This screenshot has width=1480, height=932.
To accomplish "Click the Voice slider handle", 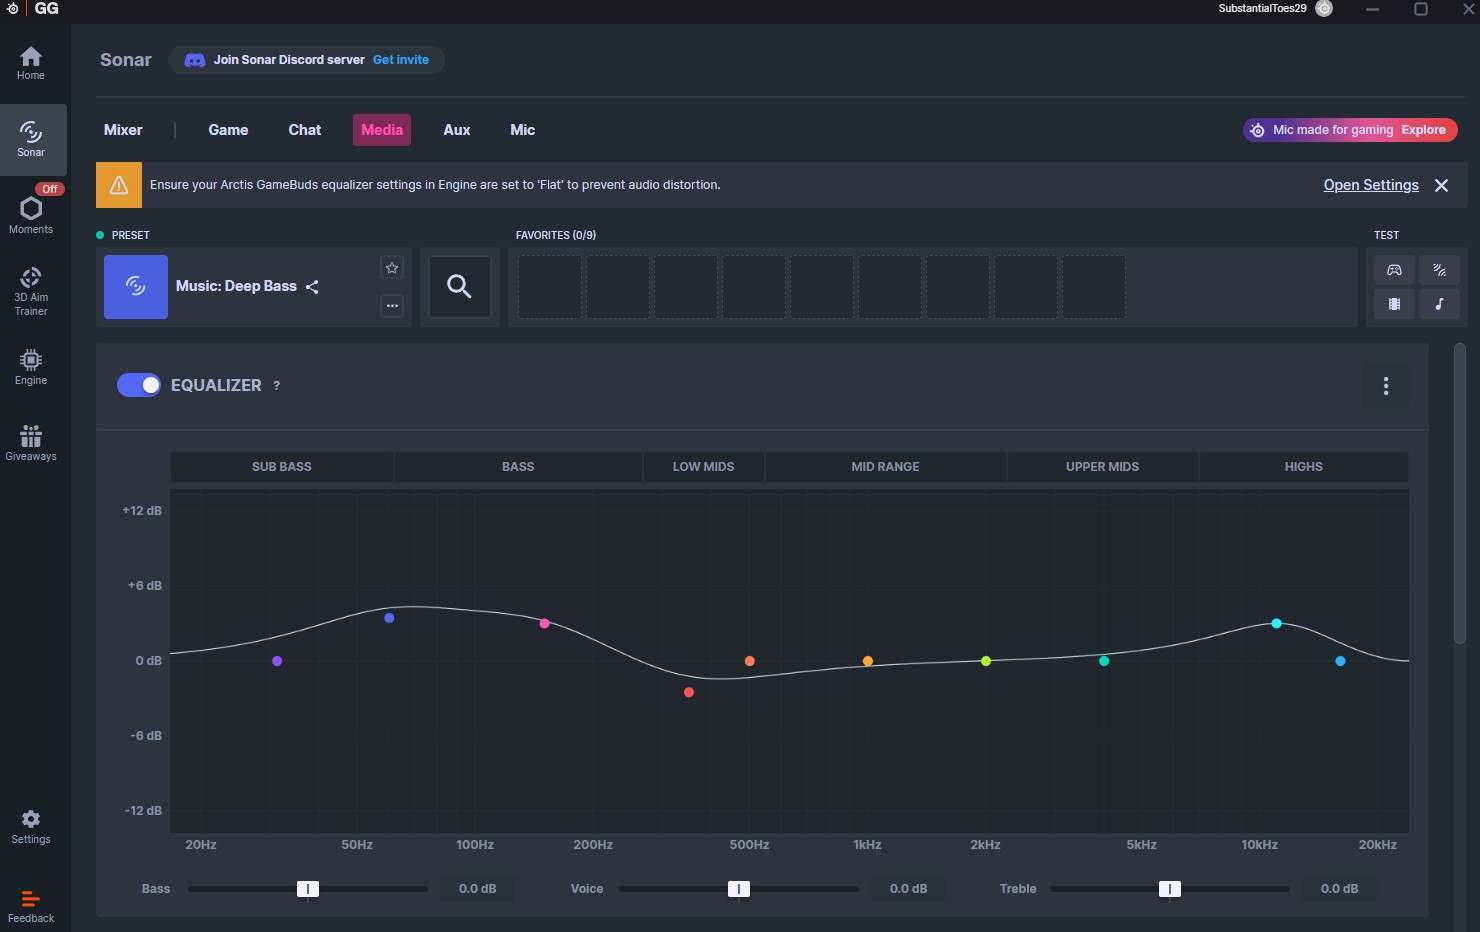I will tap(738, 889).
